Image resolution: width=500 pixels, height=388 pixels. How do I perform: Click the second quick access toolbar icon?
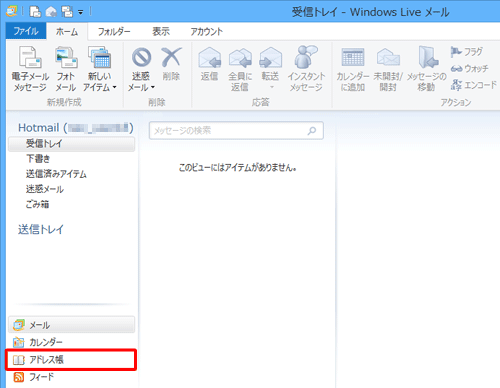tap(51, 12)
